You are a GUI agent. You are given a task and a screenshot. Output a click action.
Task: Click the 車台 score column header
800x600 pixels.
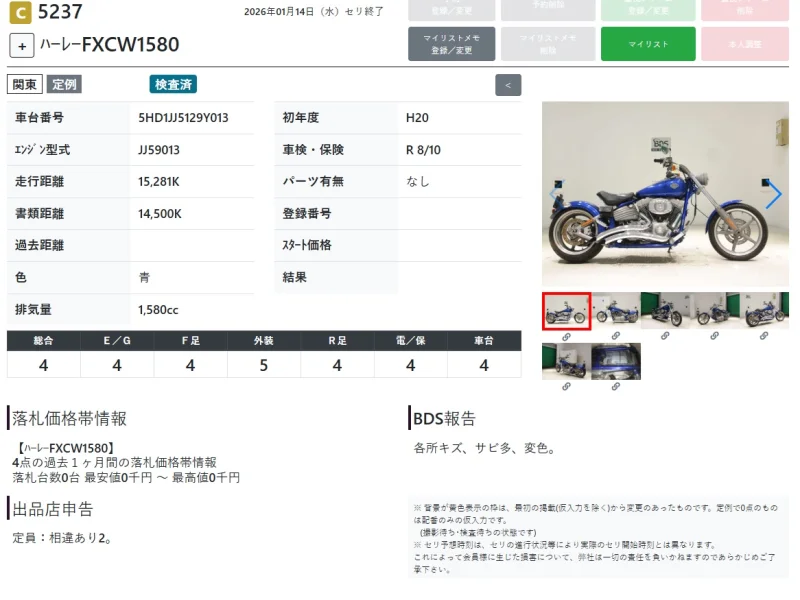(x=484, y=341)
